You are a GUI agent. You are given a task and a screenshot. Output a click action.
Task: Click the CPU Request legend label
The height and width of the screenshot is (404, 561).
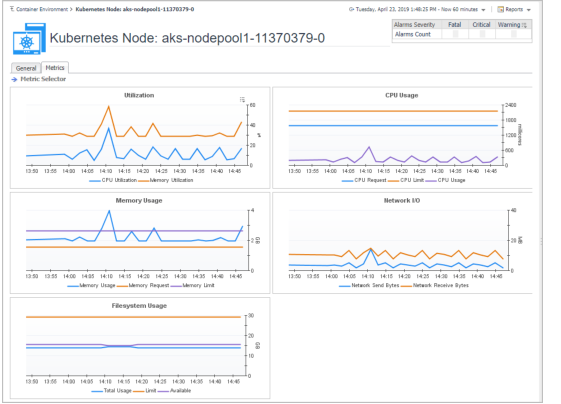pyautogui.click(x=370, y=180)
